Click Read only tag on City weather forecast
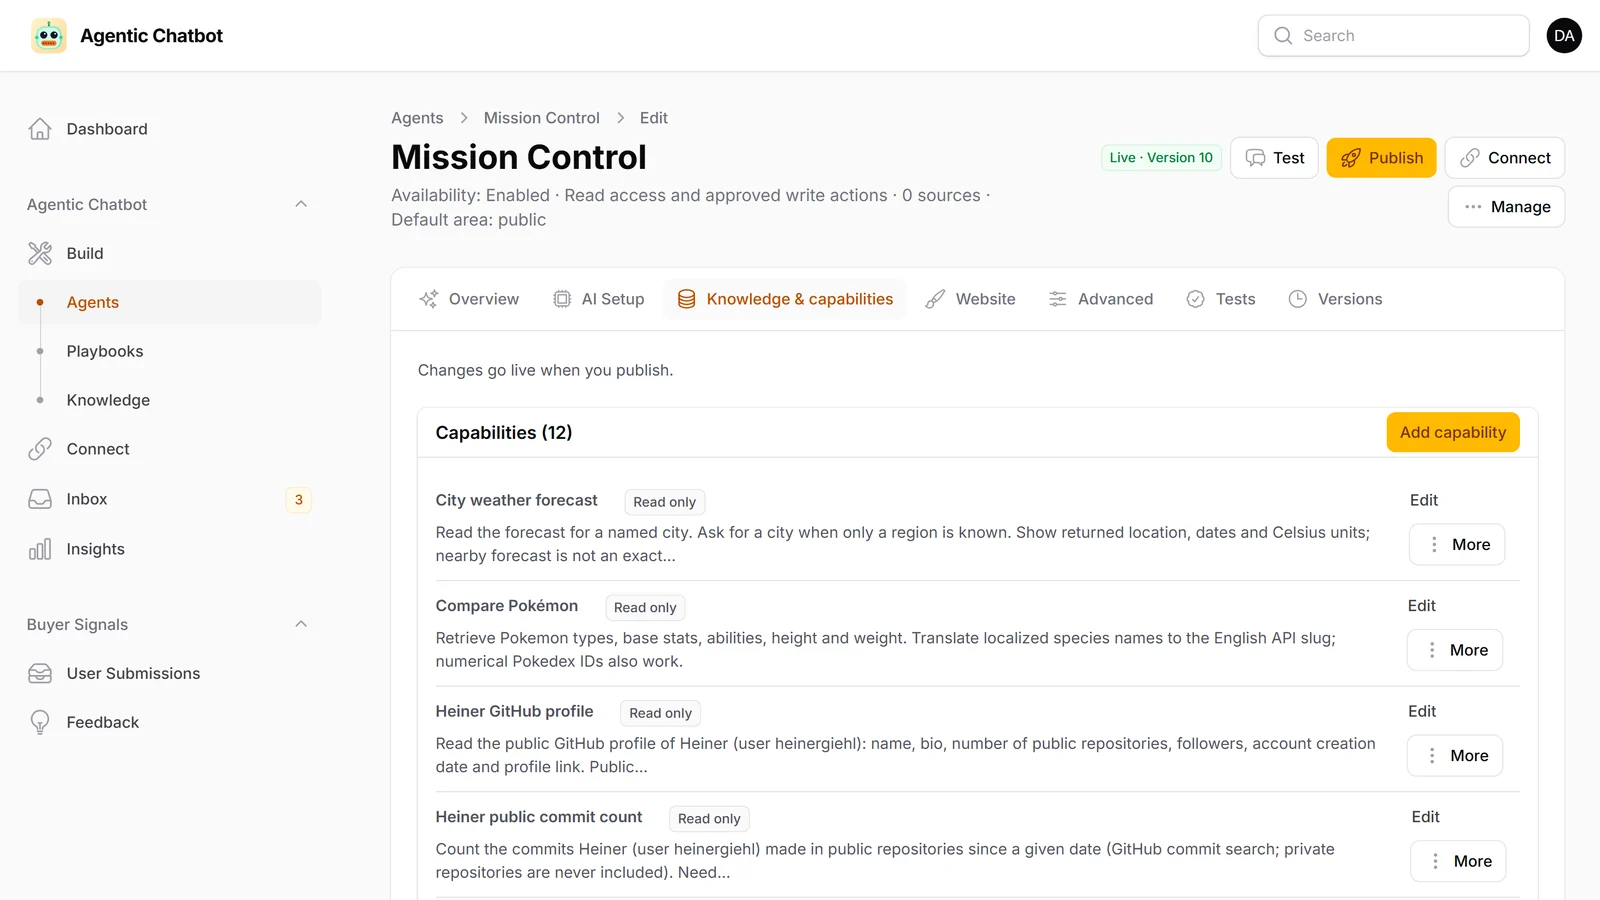1600x900 pixels. click(x=664, y=502)
